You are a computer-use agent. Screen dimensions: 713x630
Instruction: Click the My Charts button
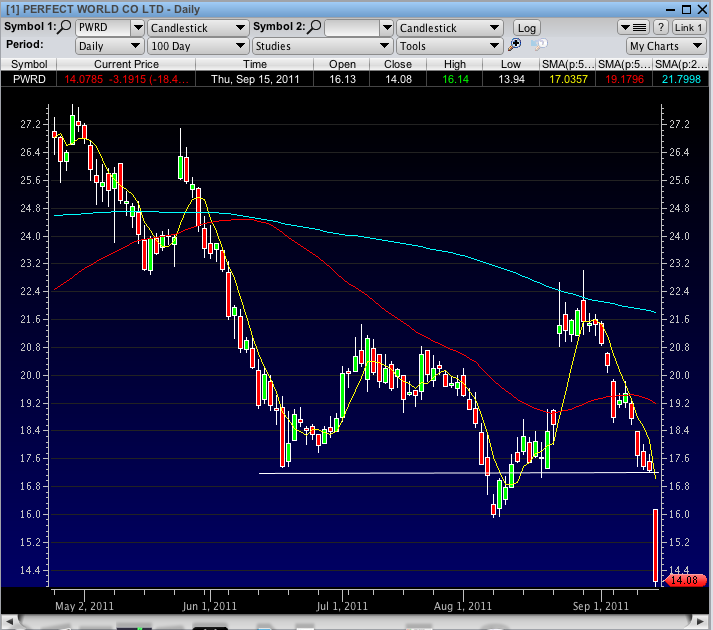click(x=666, y=46)
